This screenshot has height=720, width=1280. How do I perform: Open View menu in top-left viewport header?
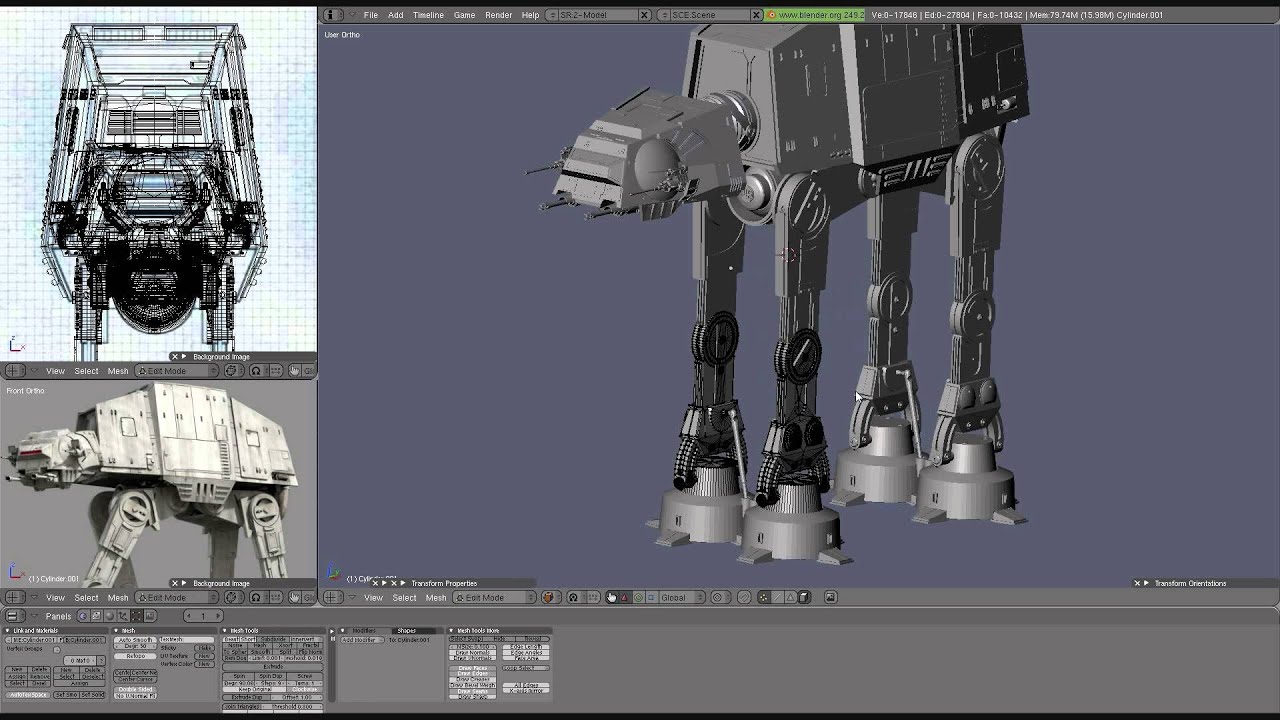pos(55,371)
